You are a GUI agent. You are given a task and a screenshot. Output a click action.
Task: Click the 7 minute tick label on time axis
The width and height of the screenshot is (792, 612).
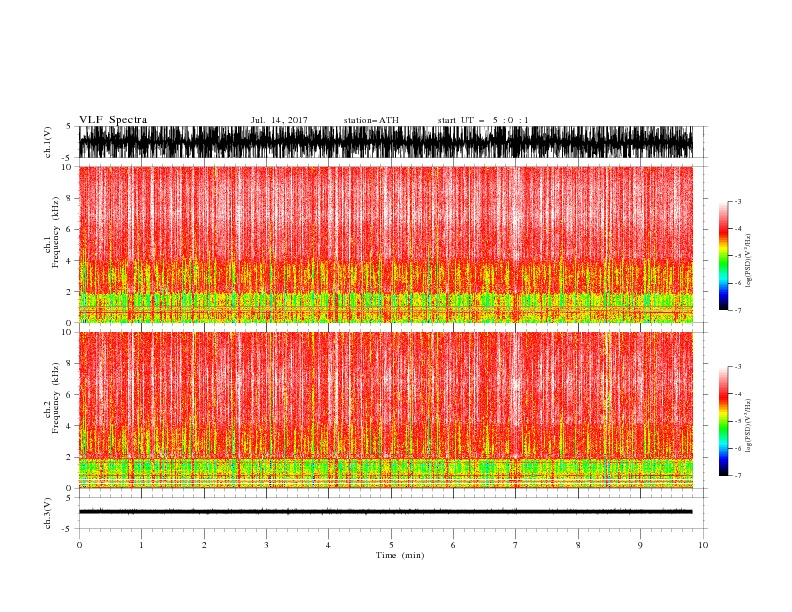(516, 545)
